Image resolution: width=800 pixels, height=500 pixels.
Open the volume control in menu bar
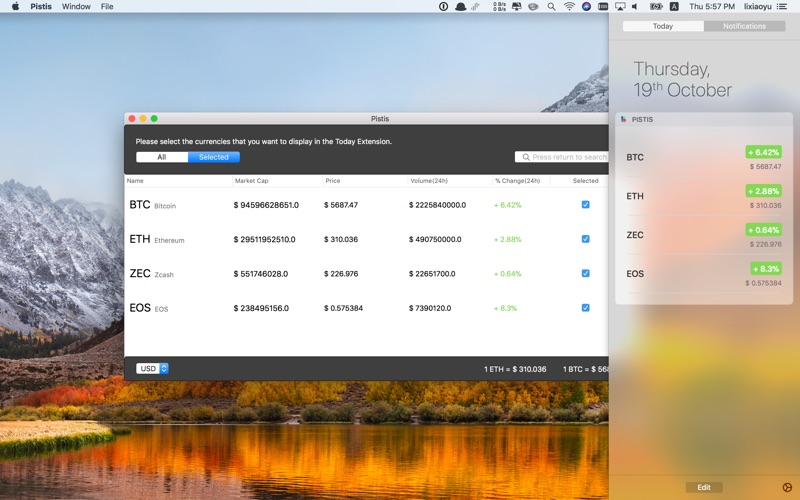pos(635,7)
